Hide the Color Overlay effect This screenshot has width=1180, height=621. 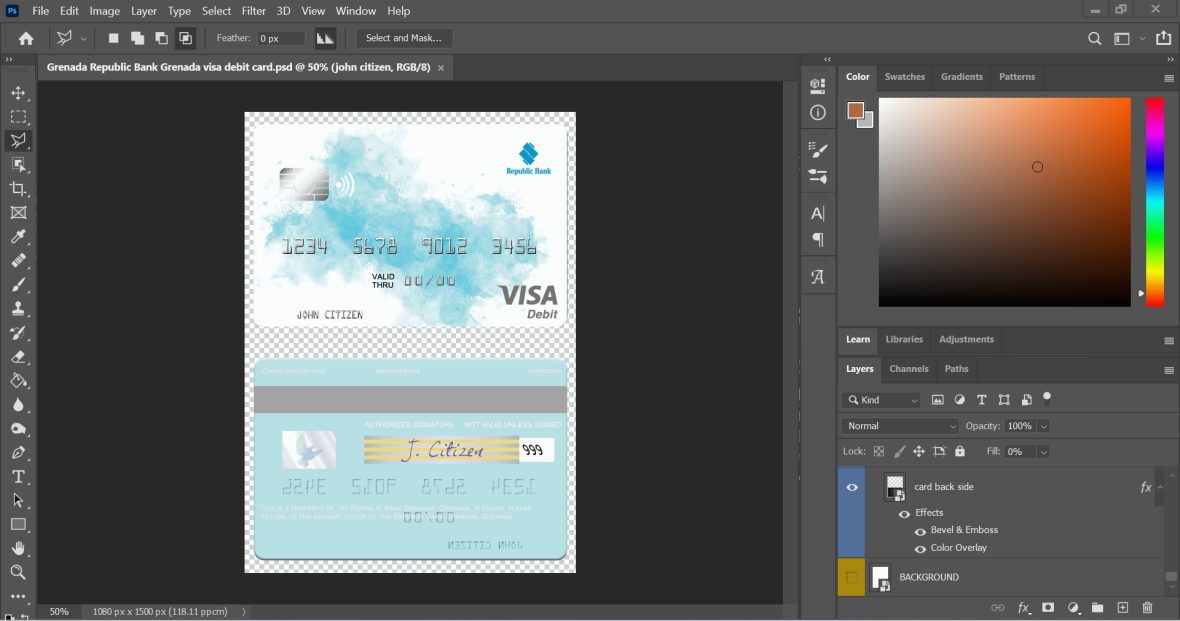920,547
